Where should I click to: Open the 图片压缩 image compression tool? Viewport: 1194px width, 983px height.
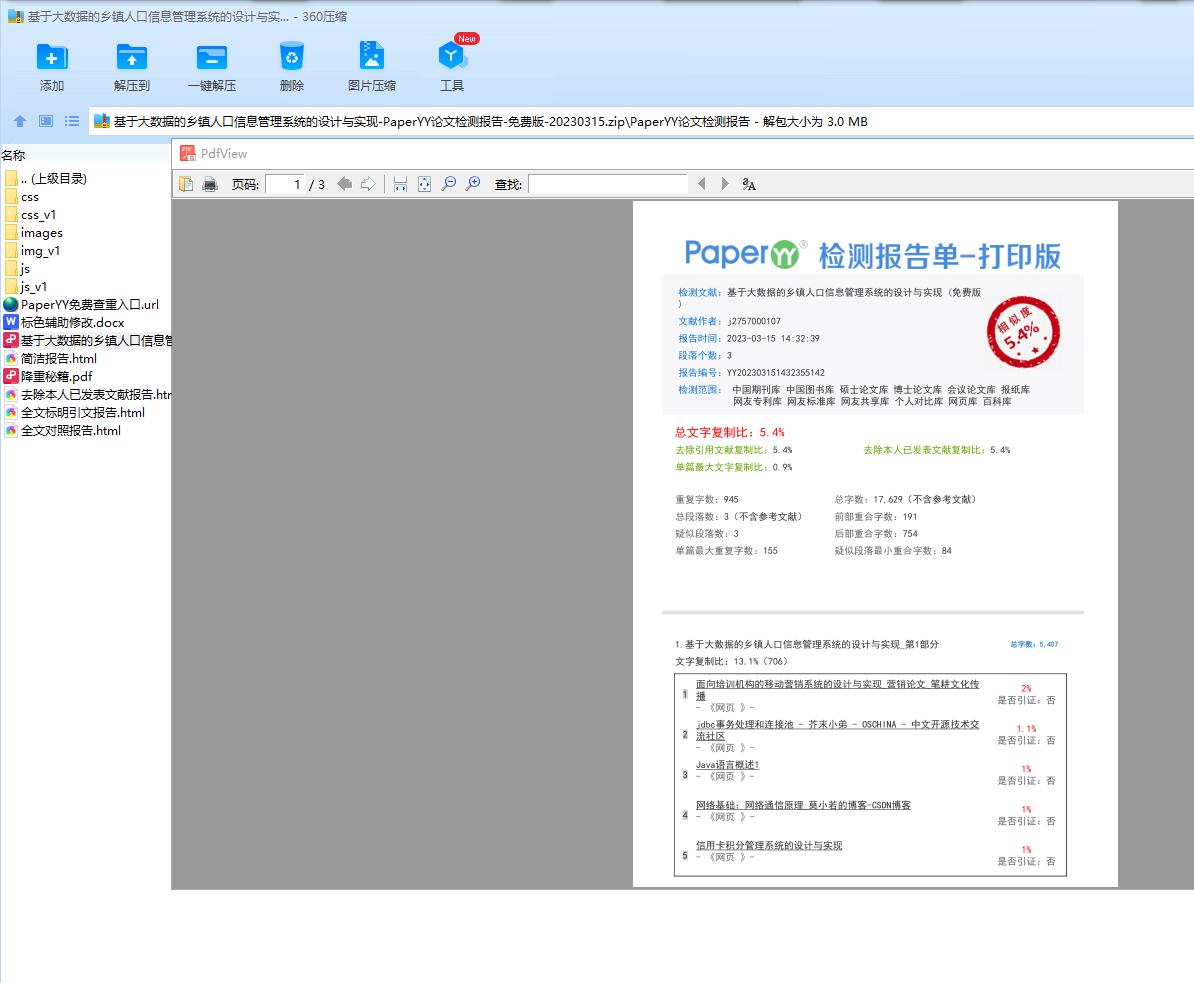click(x=372, y=57)
